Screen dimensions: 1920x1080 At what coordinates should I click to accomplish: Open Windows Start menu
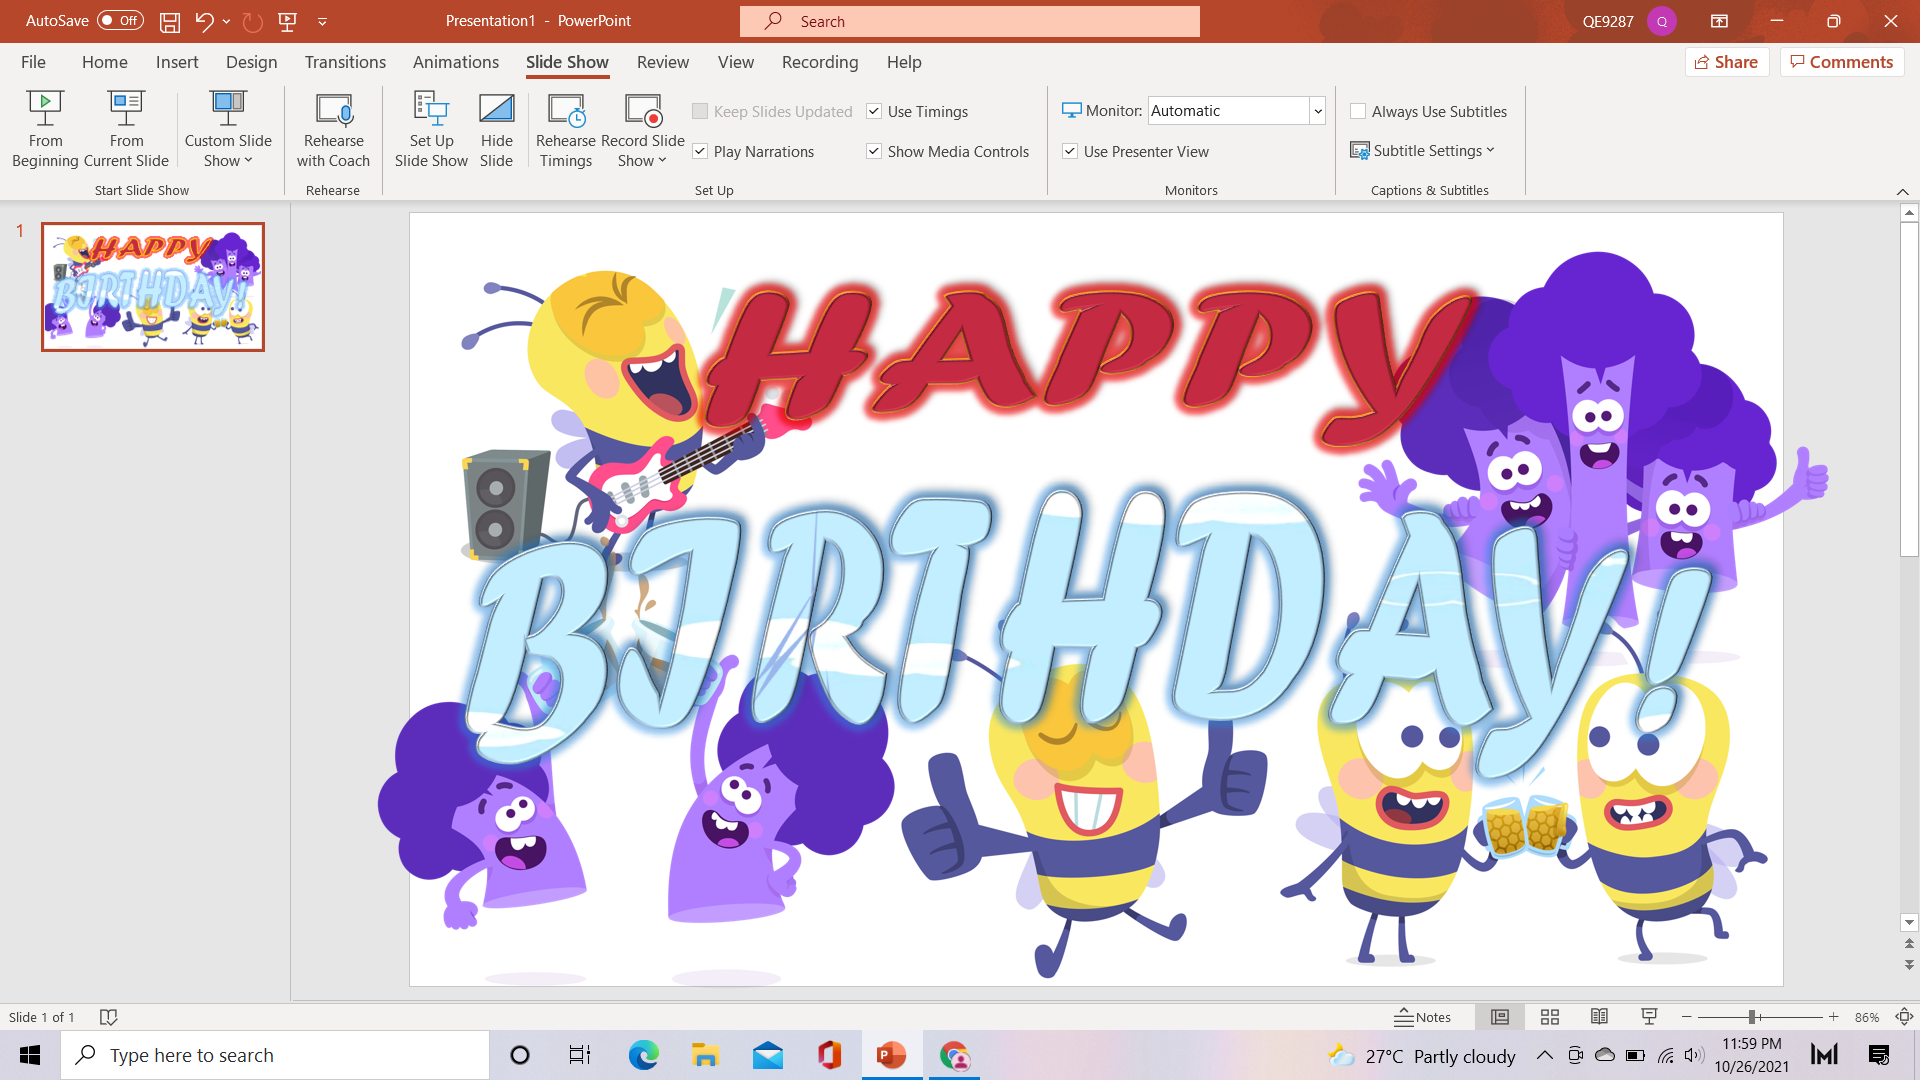tap(30, 1055)
